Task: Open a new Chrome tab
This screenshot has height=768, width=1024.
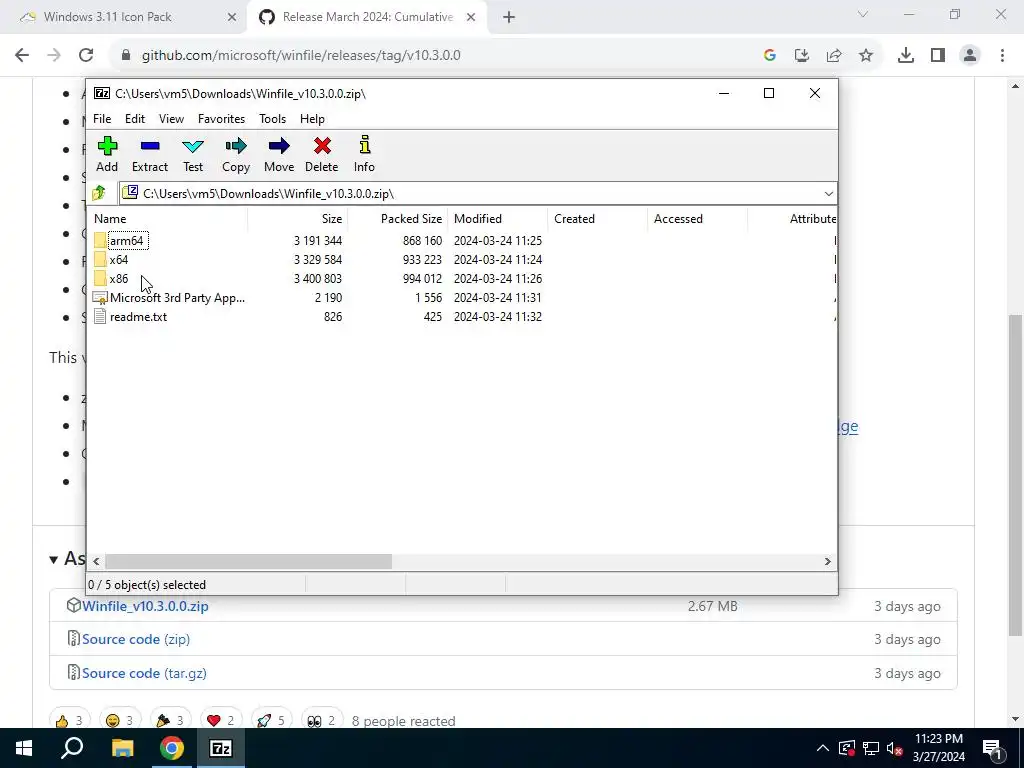Action: 509,18
